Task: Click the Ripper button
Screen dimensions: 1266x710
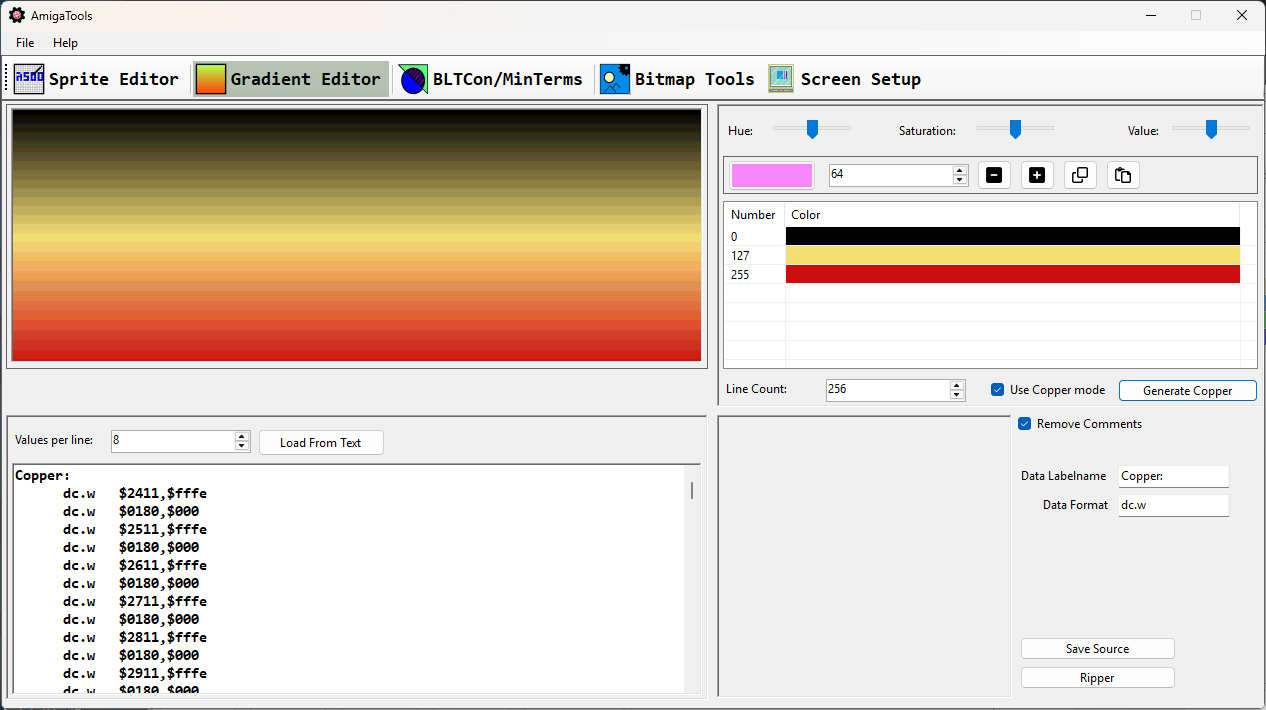Action: tap(1097, 678)
